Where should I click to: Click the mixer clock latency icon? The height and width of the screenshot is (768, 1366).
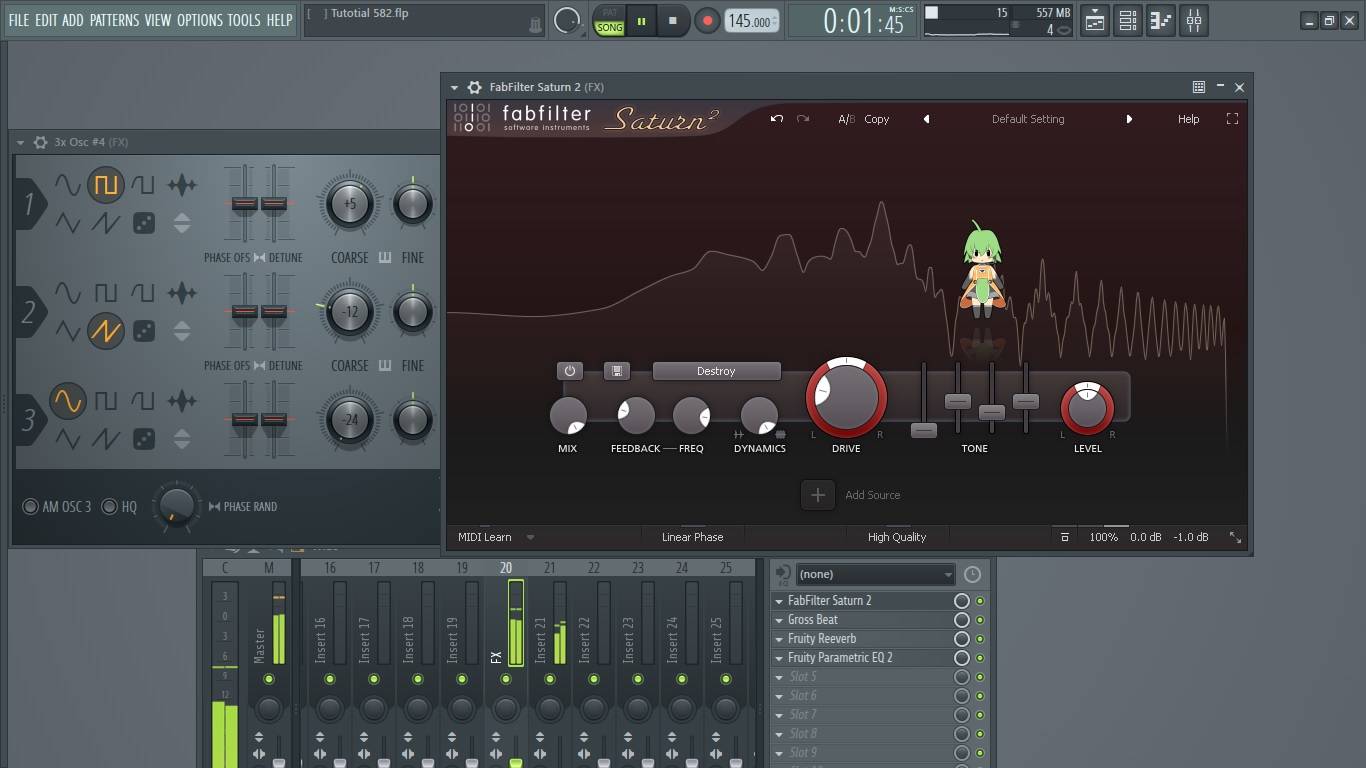click(972, 575)
